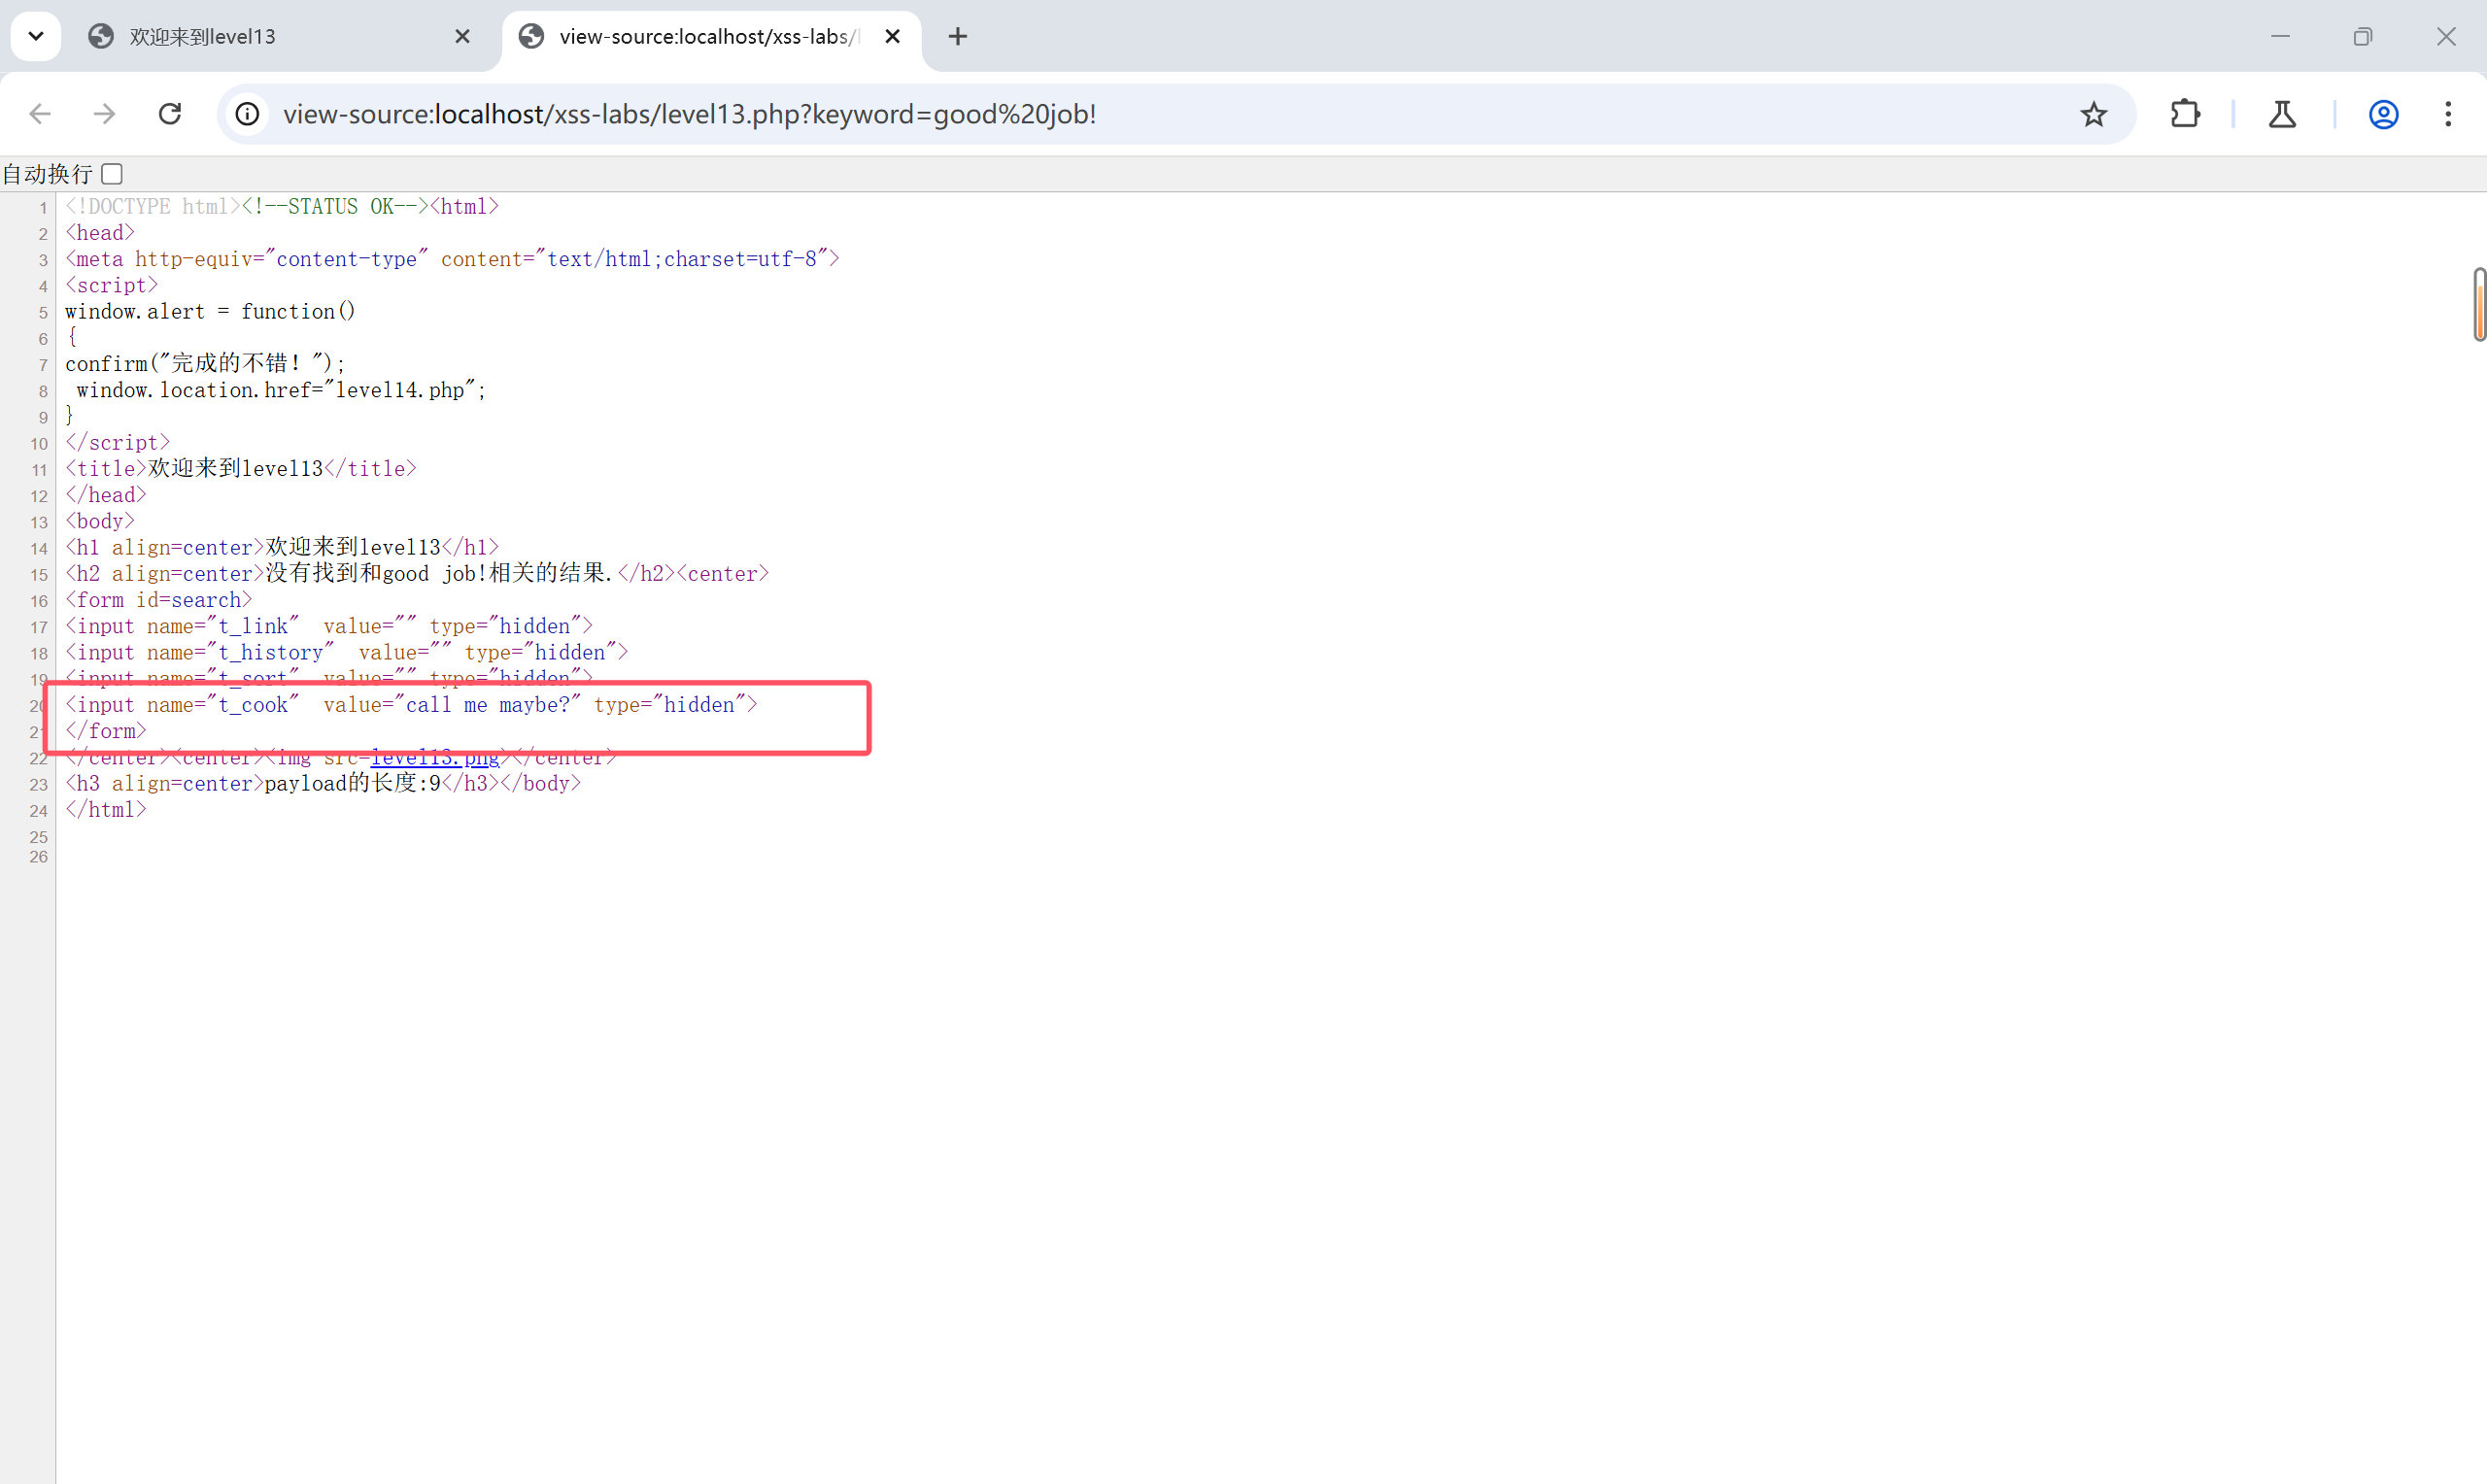Click the vertical scrollbar thumb
This screenshot has height=1484, width=2487.
[2479, 304]
